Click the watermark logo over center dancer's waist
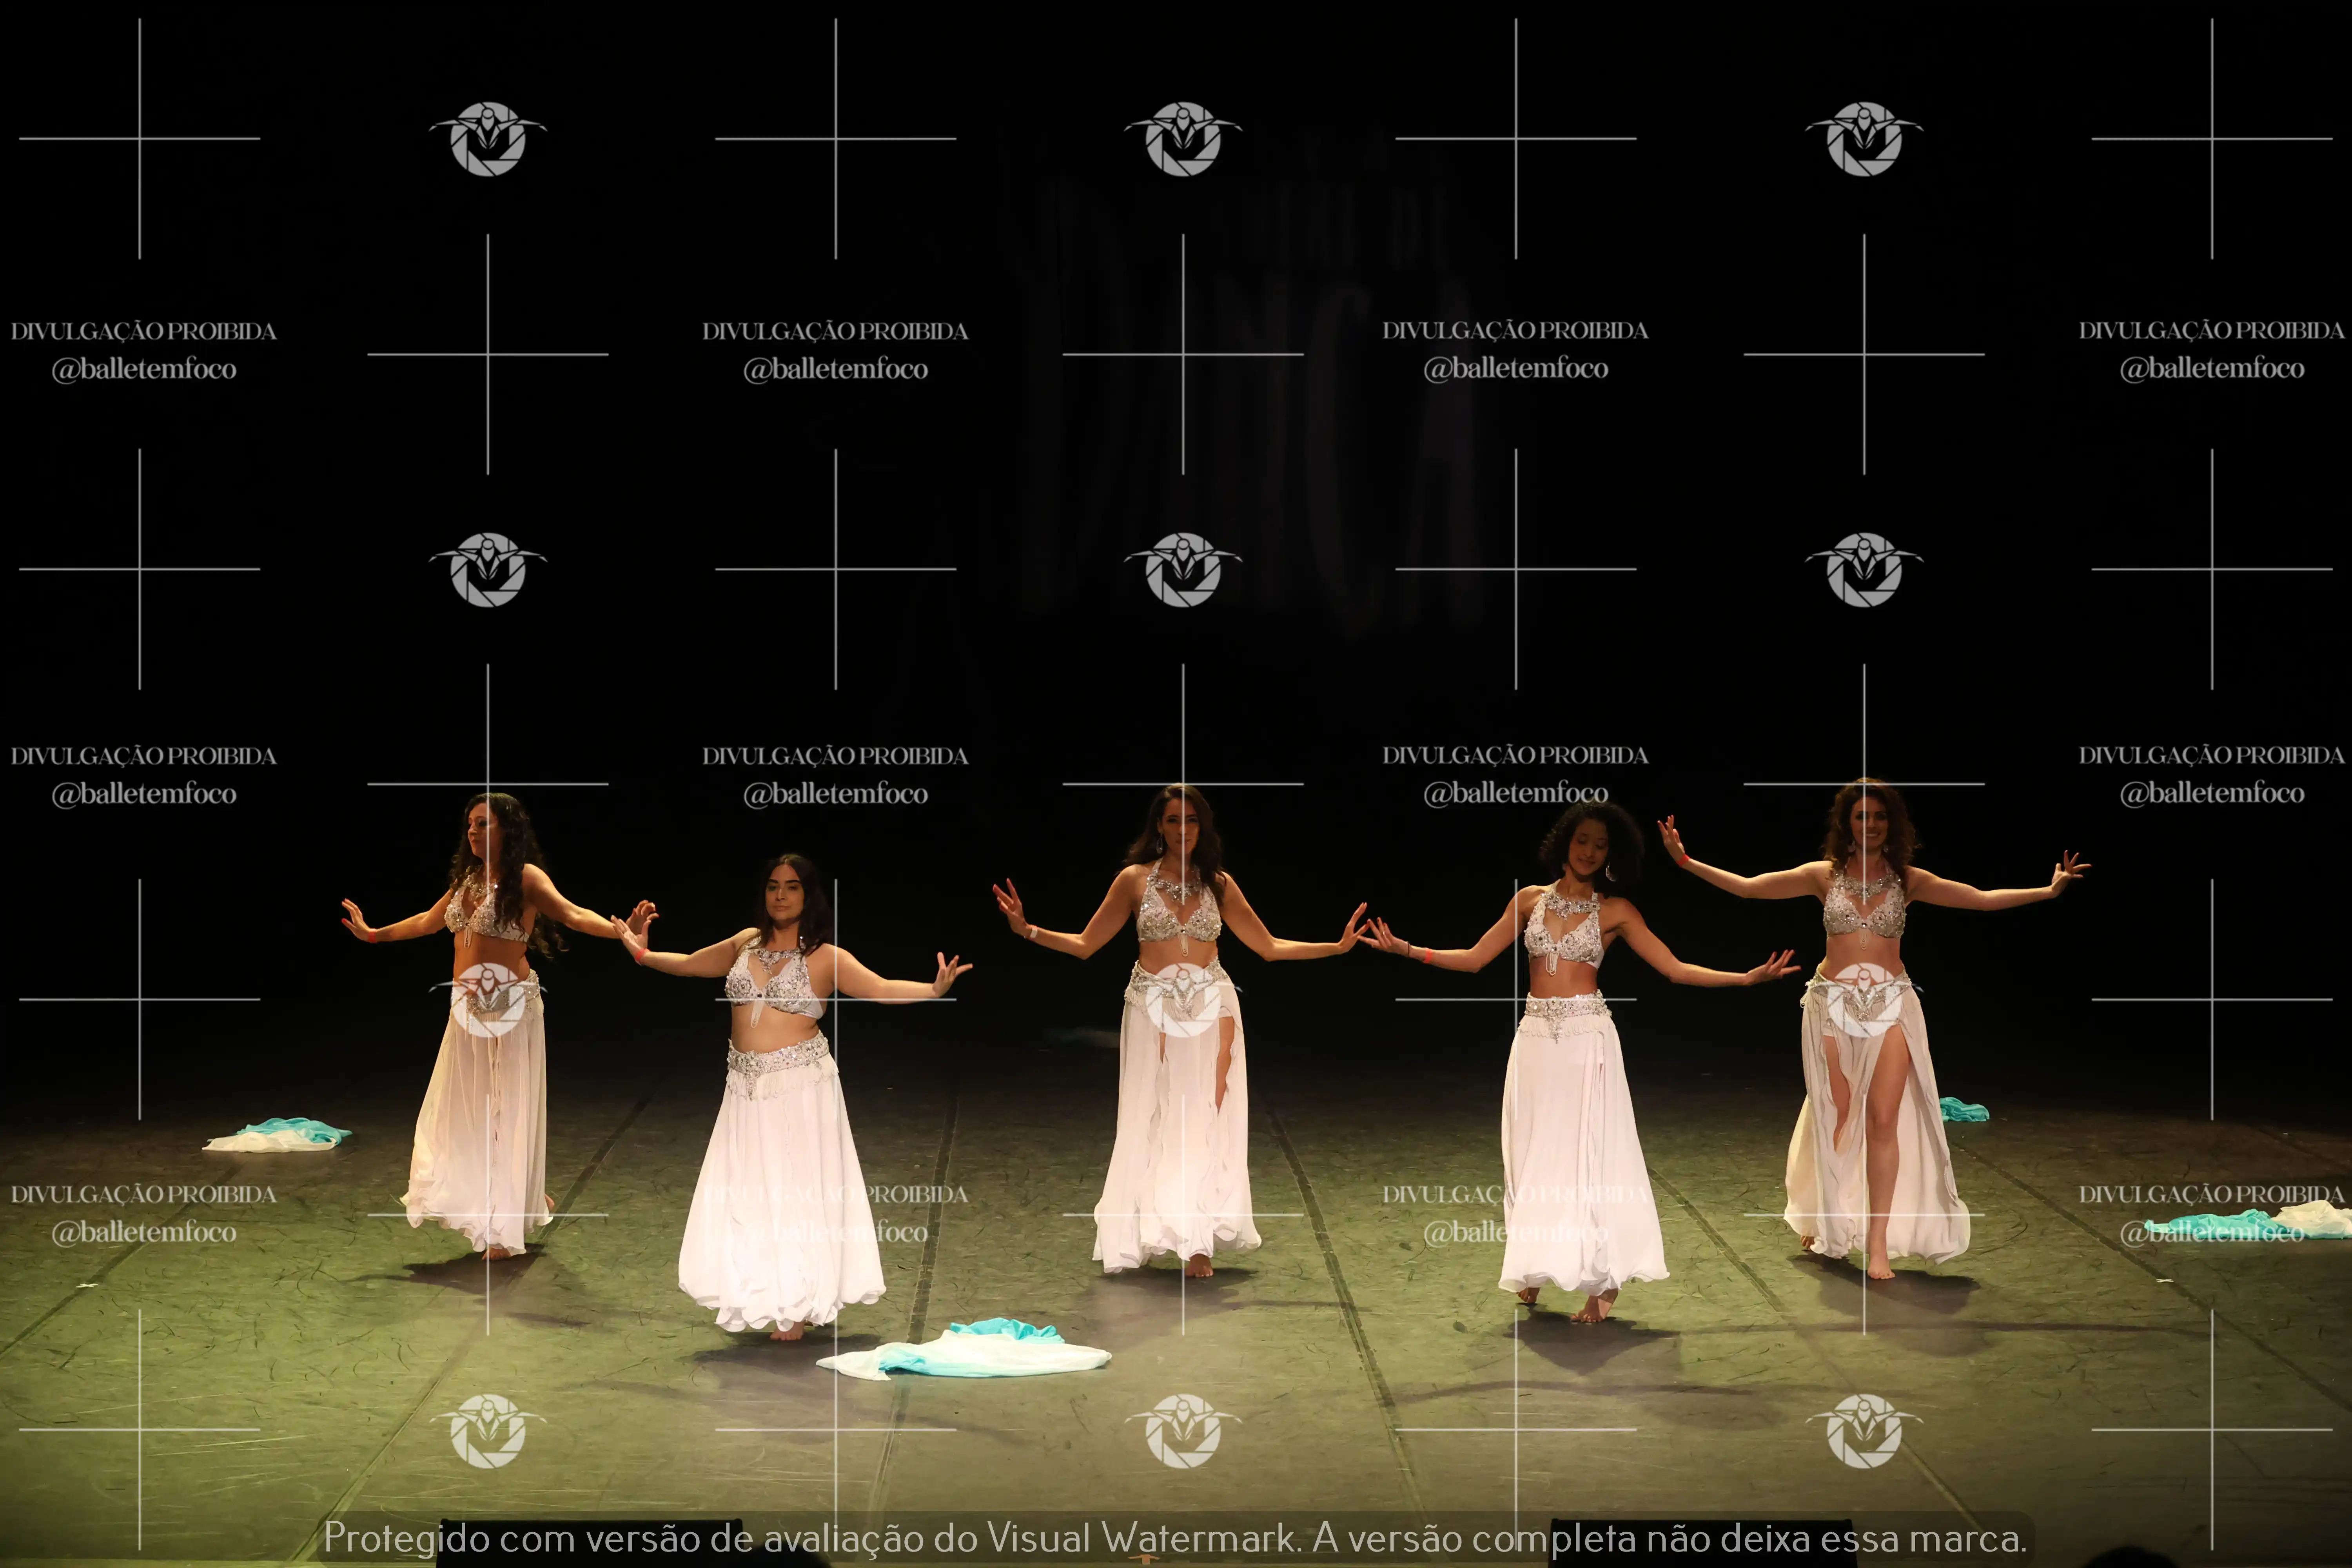The width and height of the screenshot is (2352, 1568). 1183,1000
